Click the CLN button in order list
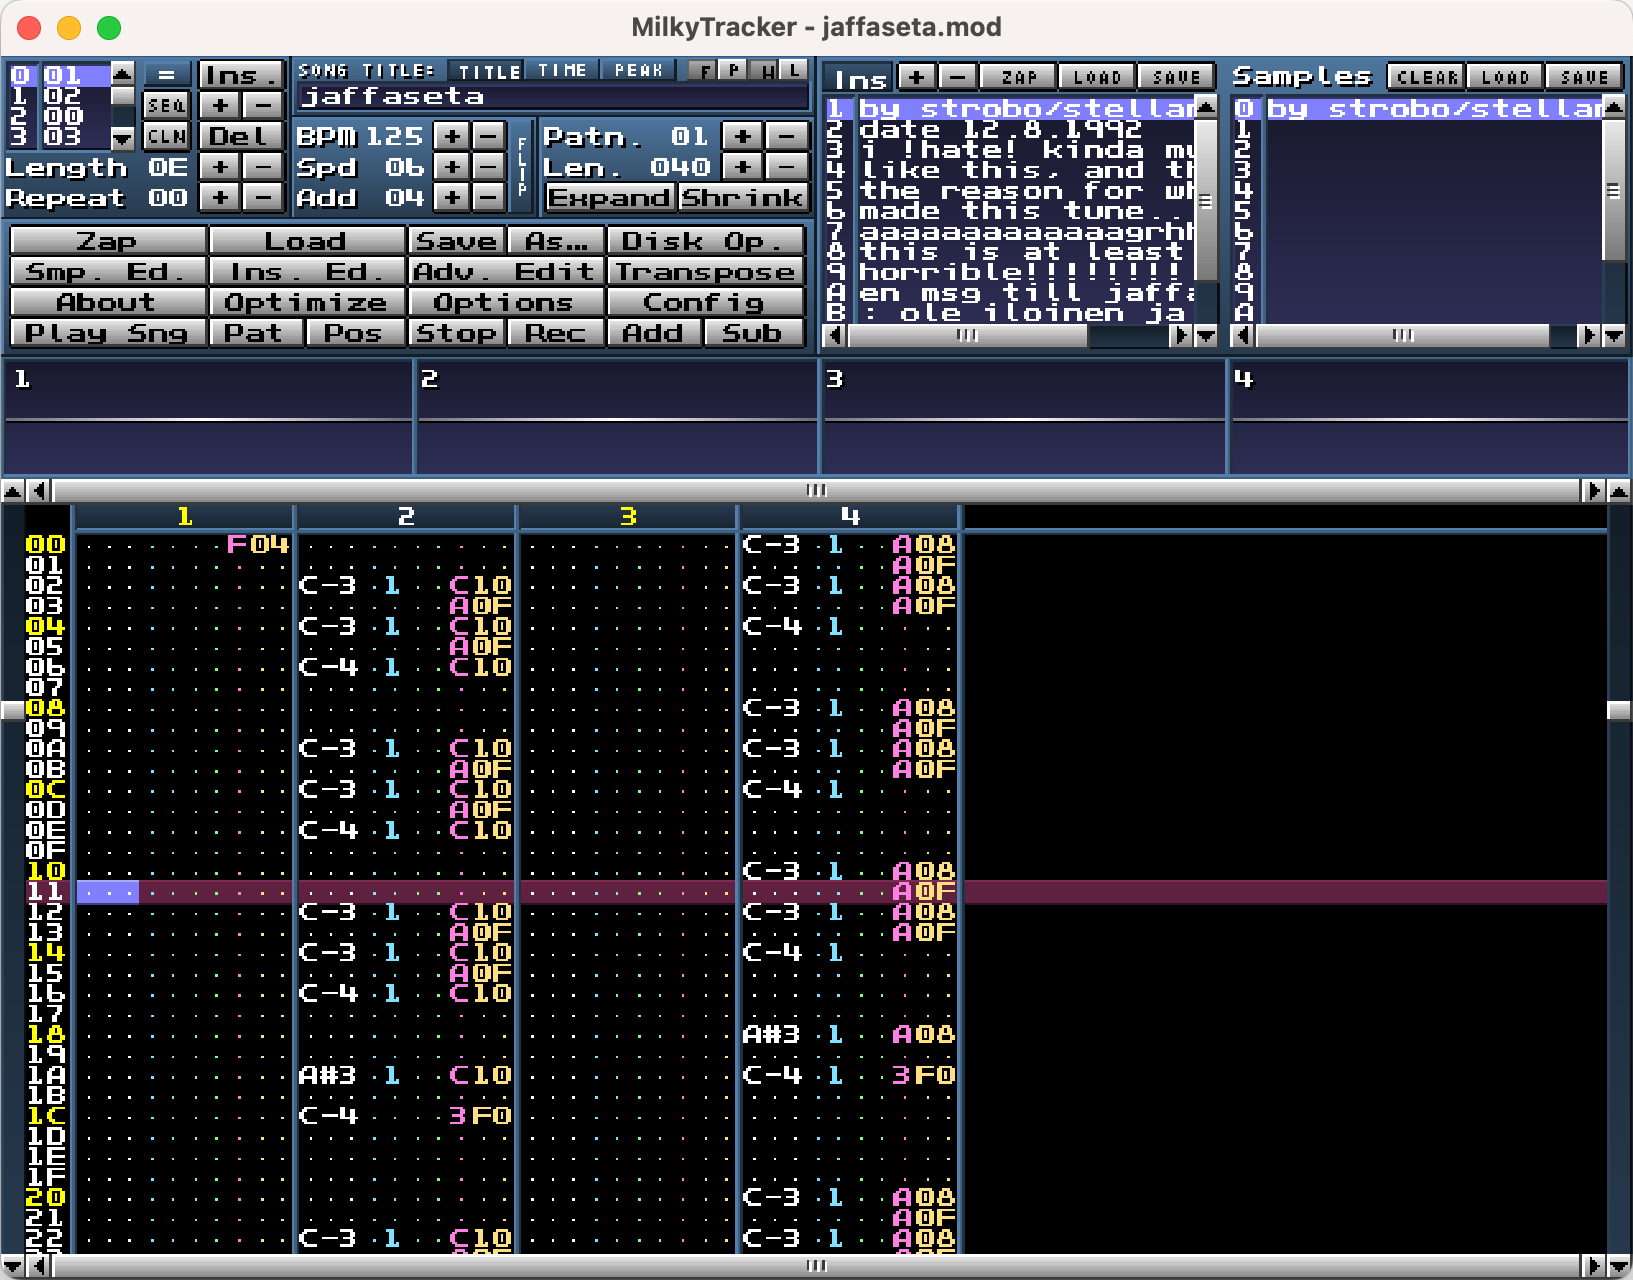The height and width of the screenshot is (1280, 1633). click(166, 136)
